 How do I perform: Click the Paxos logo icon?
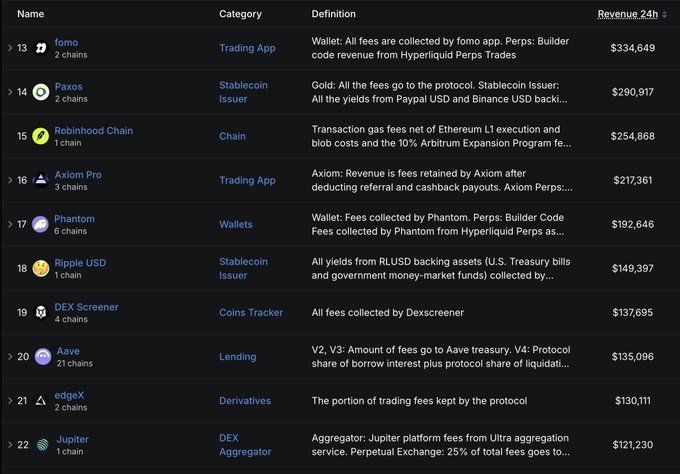[41, 92]
